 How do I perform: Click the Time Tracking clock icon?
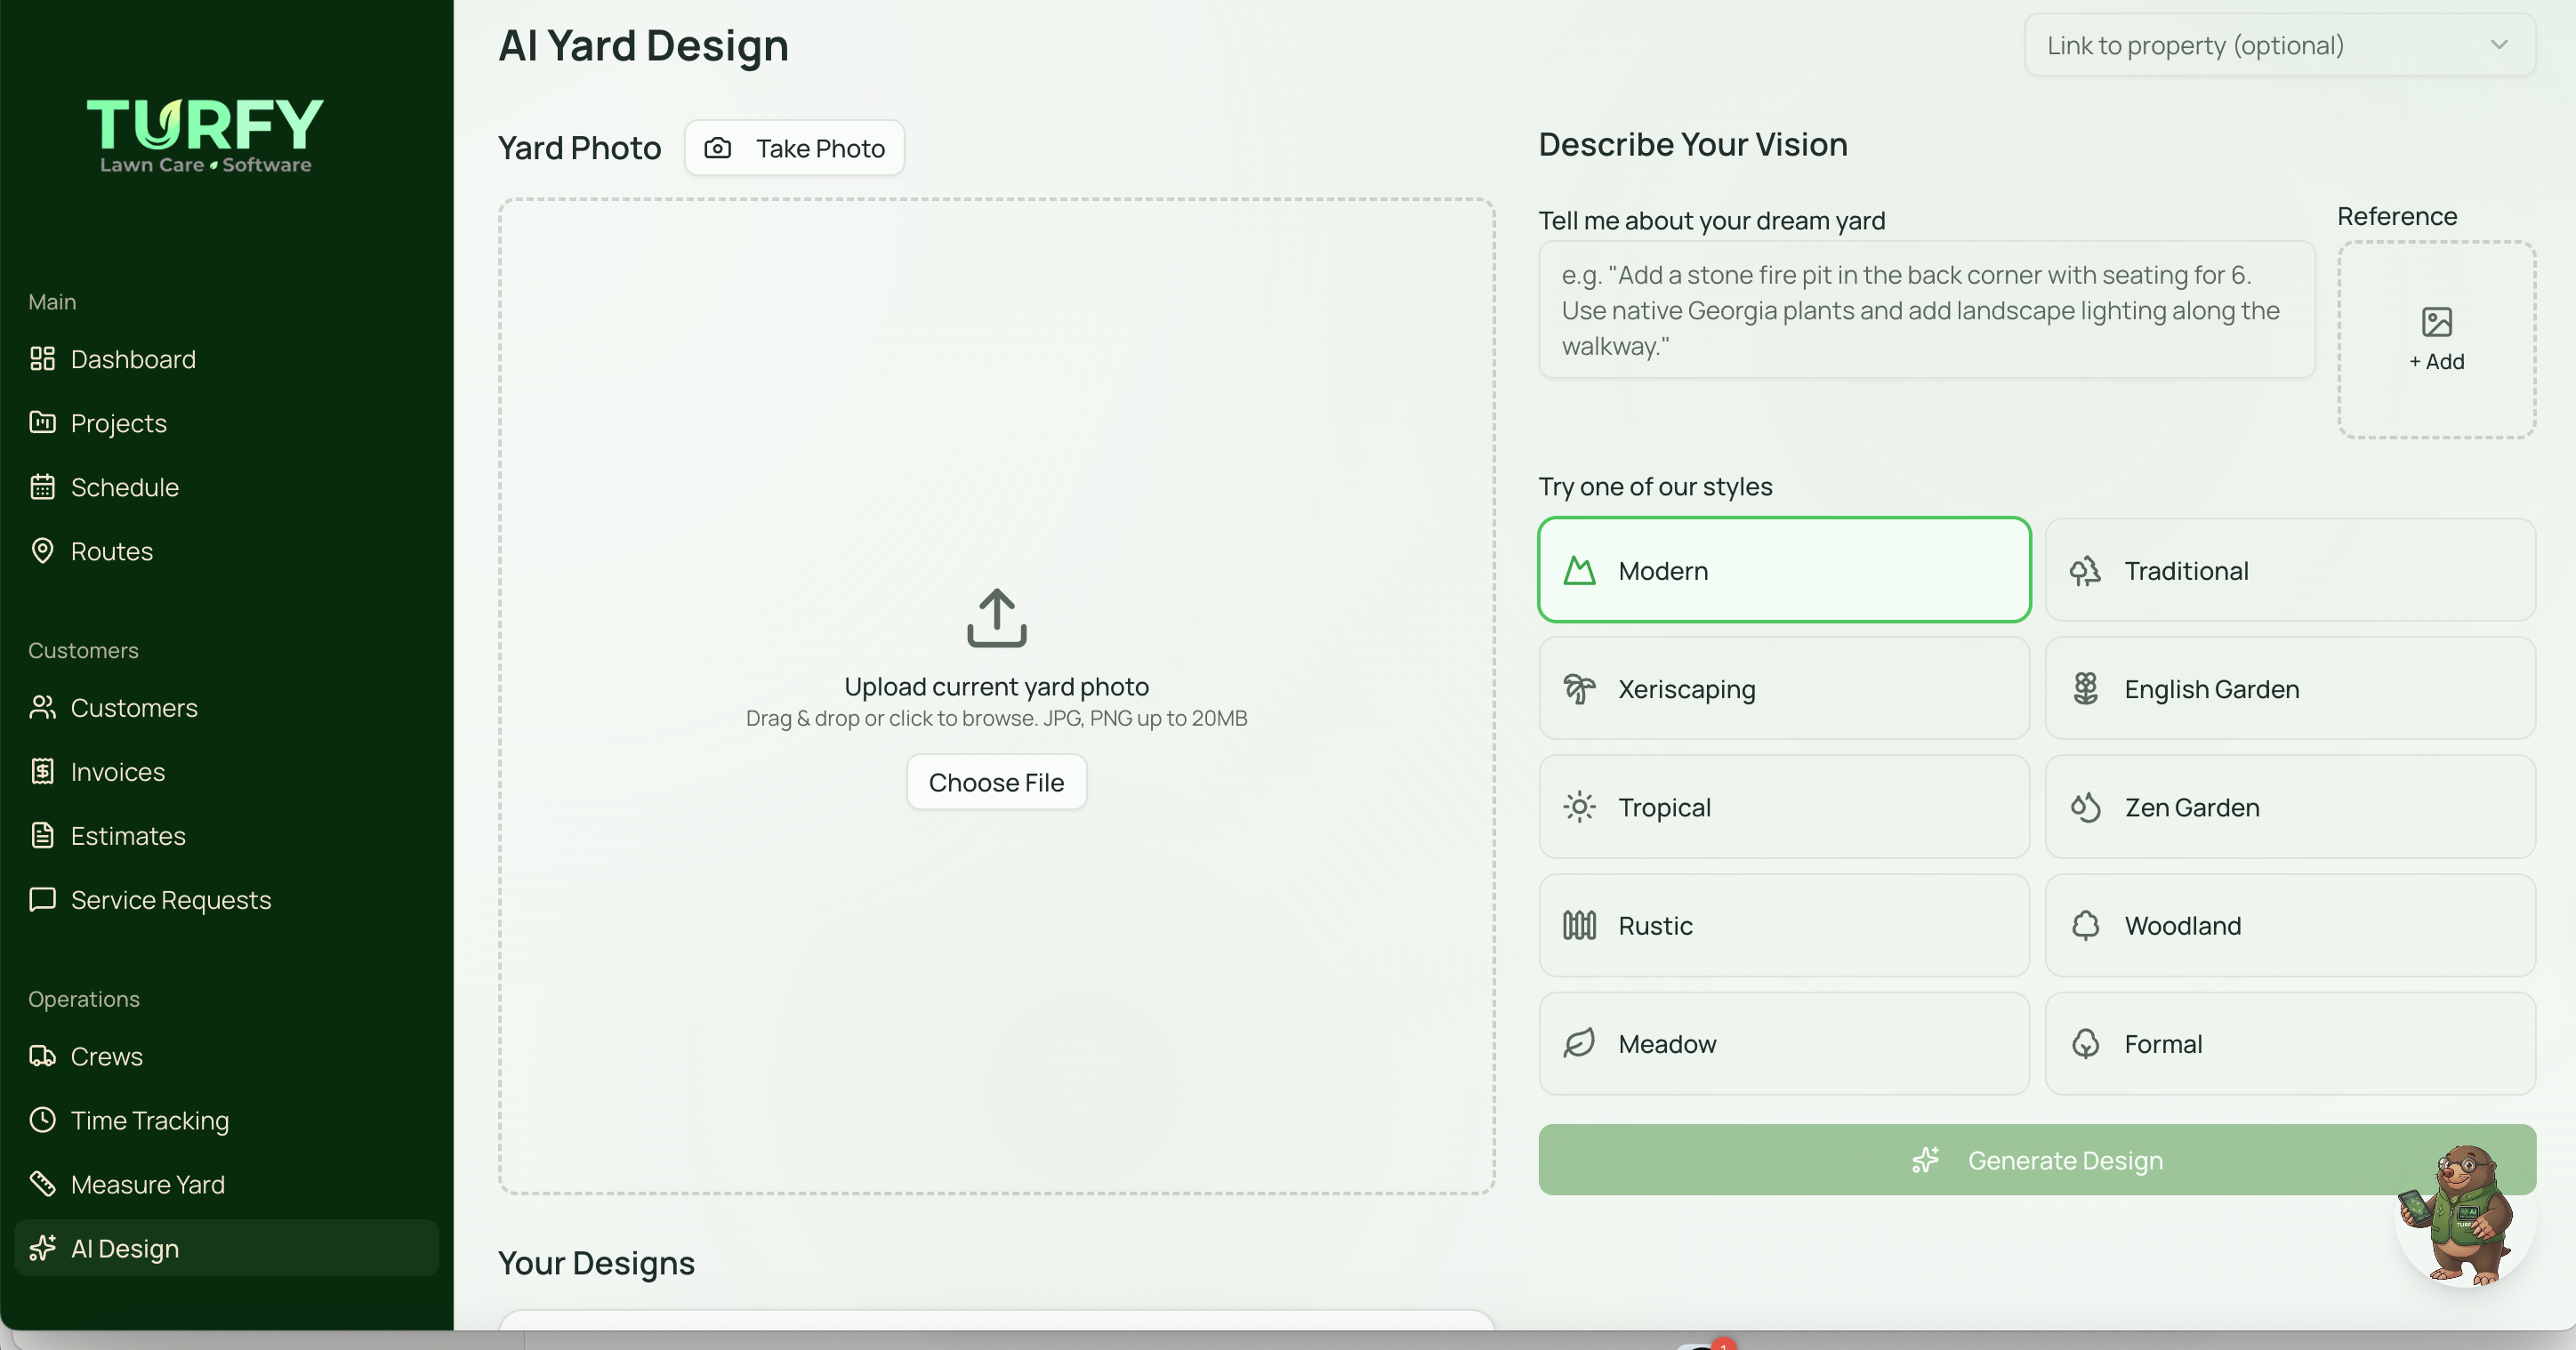coord(42,1119)
